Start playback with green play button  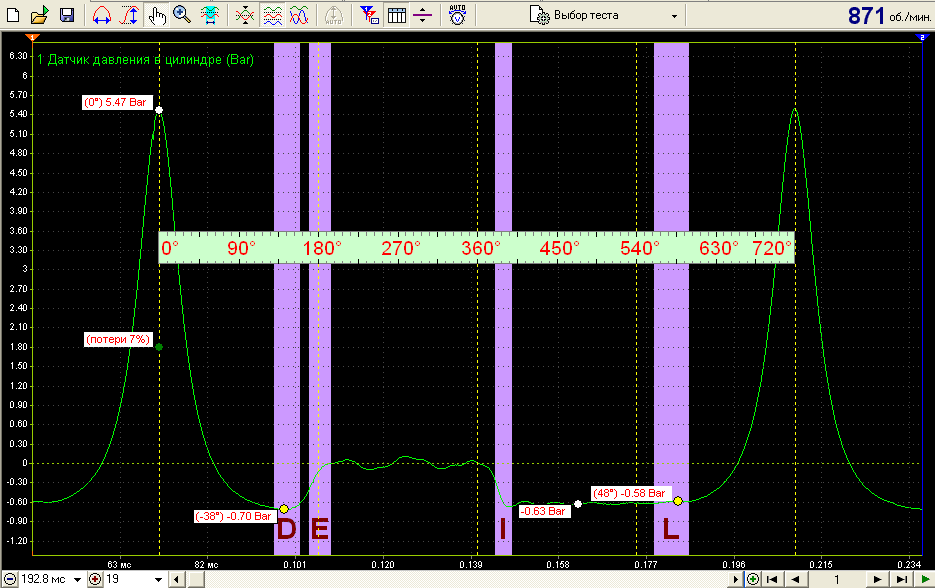click(x=925, y=580)
